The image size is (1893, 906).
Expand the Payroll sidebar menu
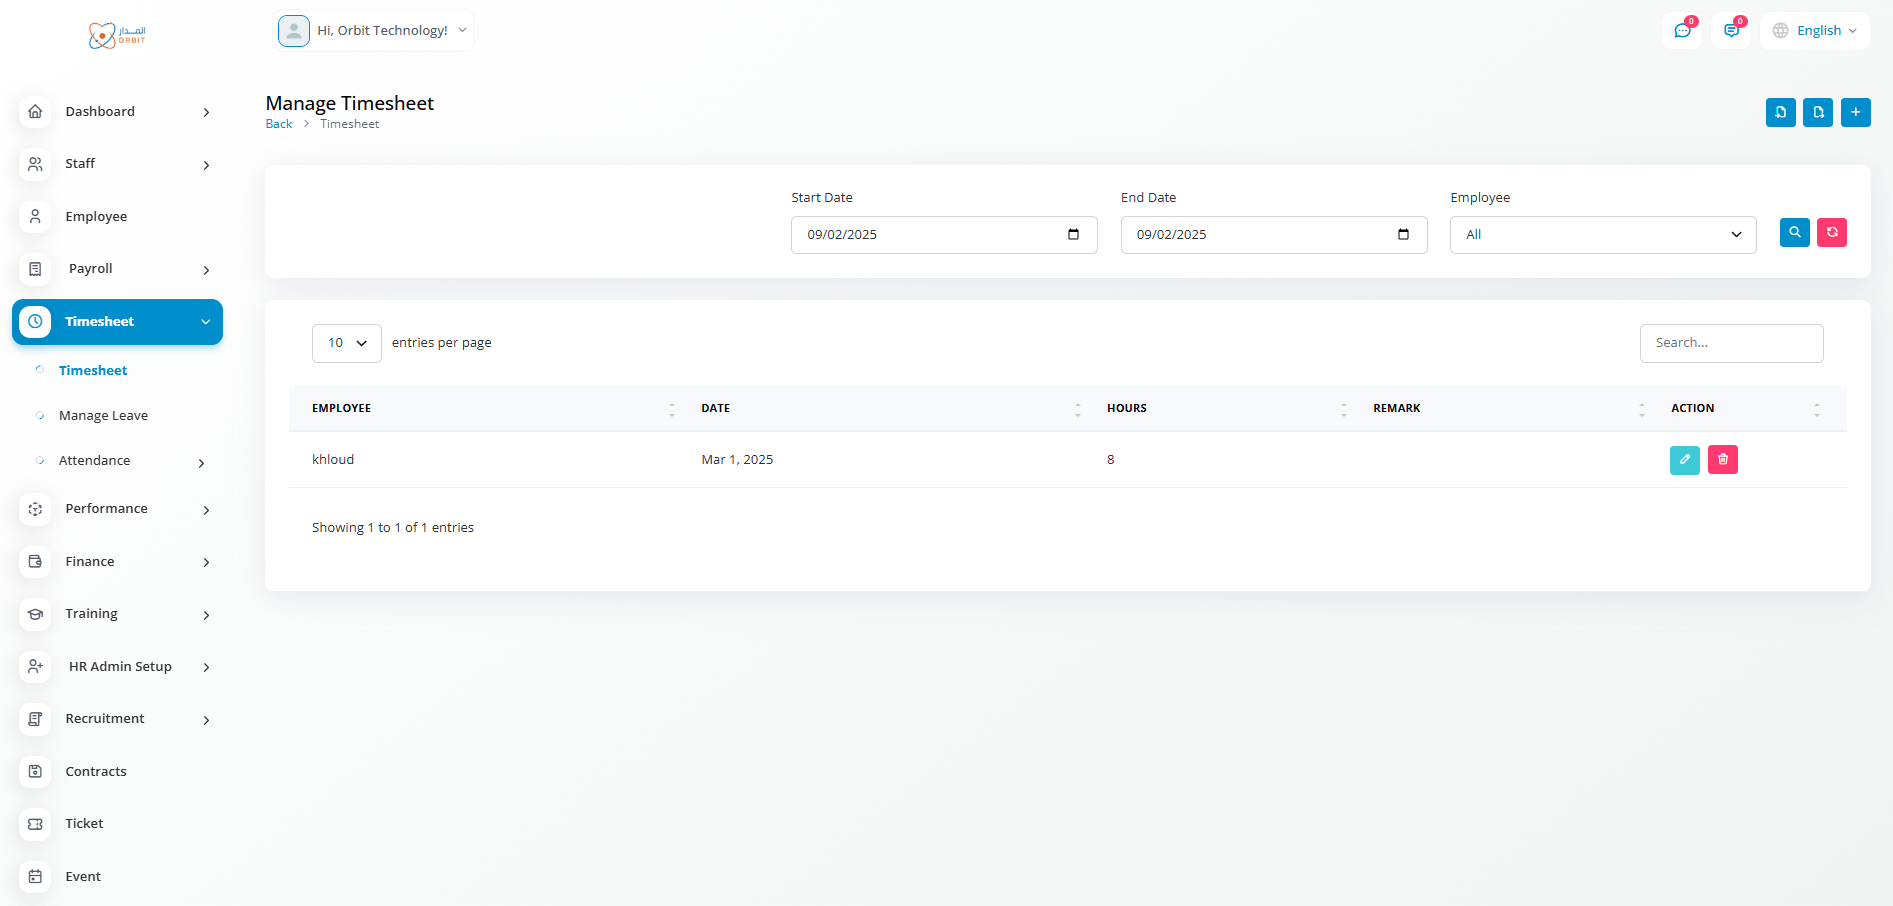click(117, 269)
